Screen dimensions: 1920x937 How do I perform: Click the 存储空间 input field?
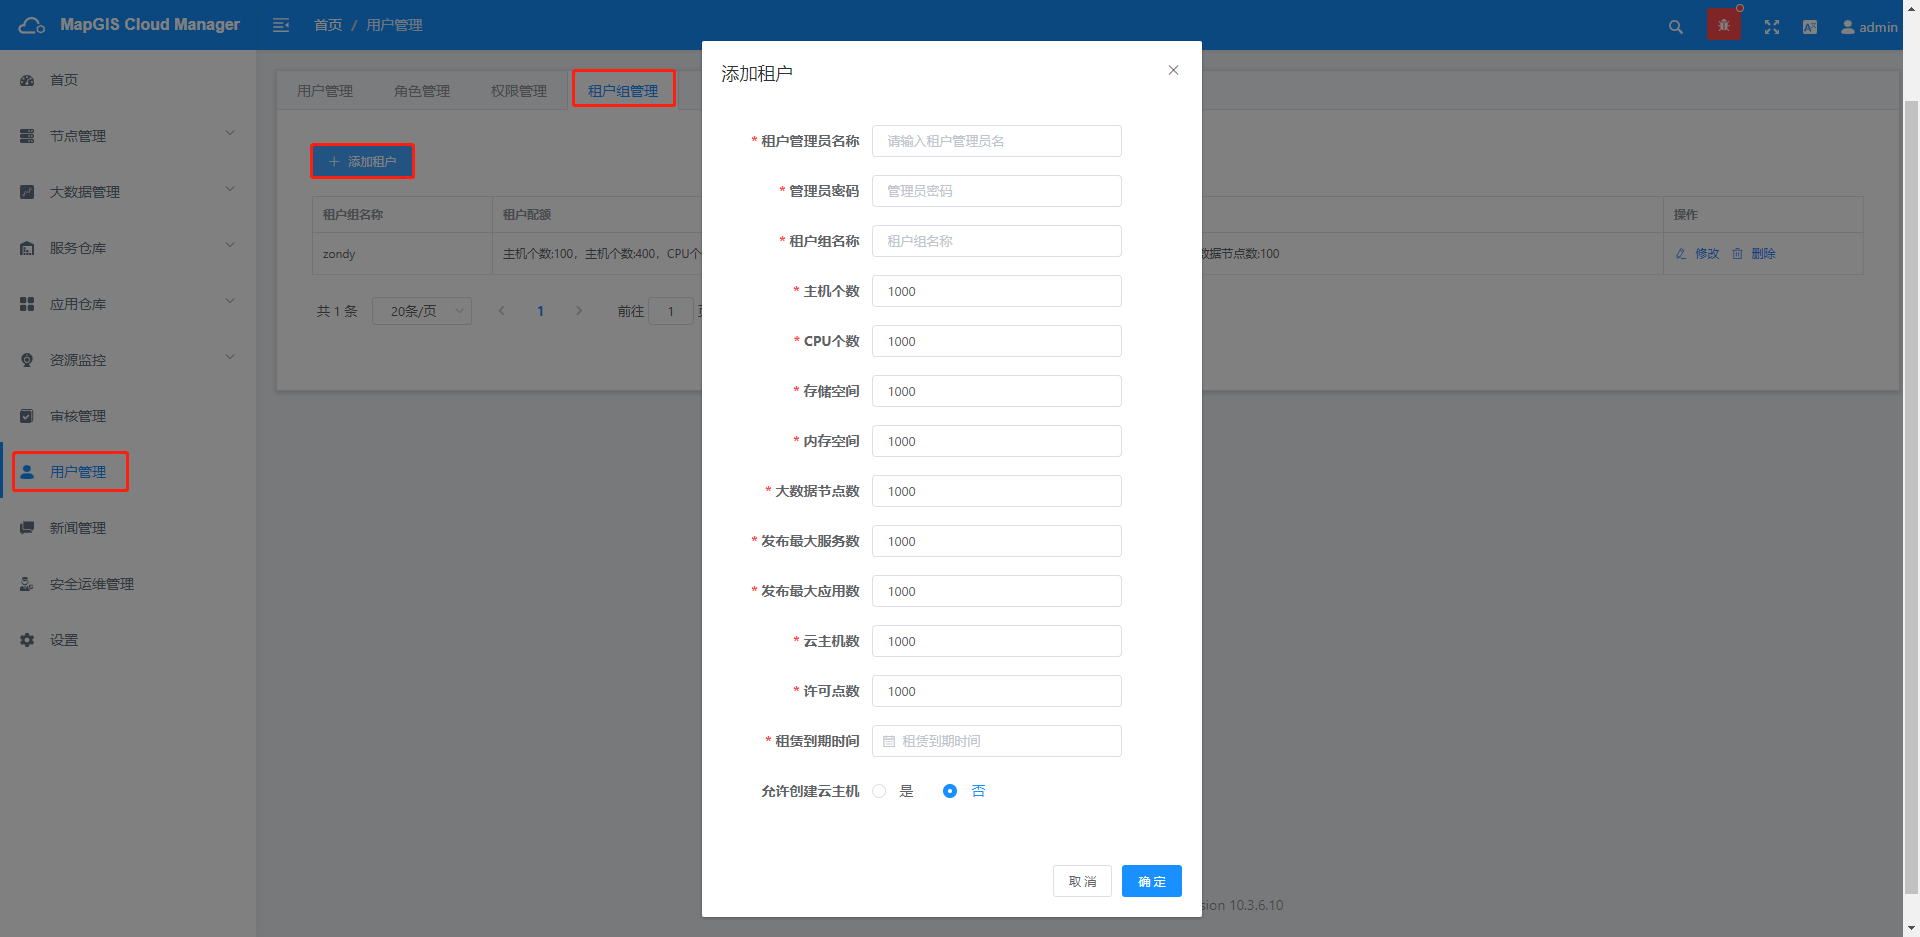(x=997, y=391)
